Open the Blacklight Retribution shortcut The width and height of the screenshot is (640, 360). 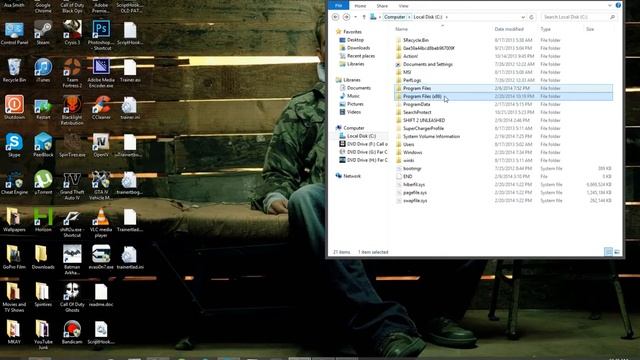pos(72,110)
